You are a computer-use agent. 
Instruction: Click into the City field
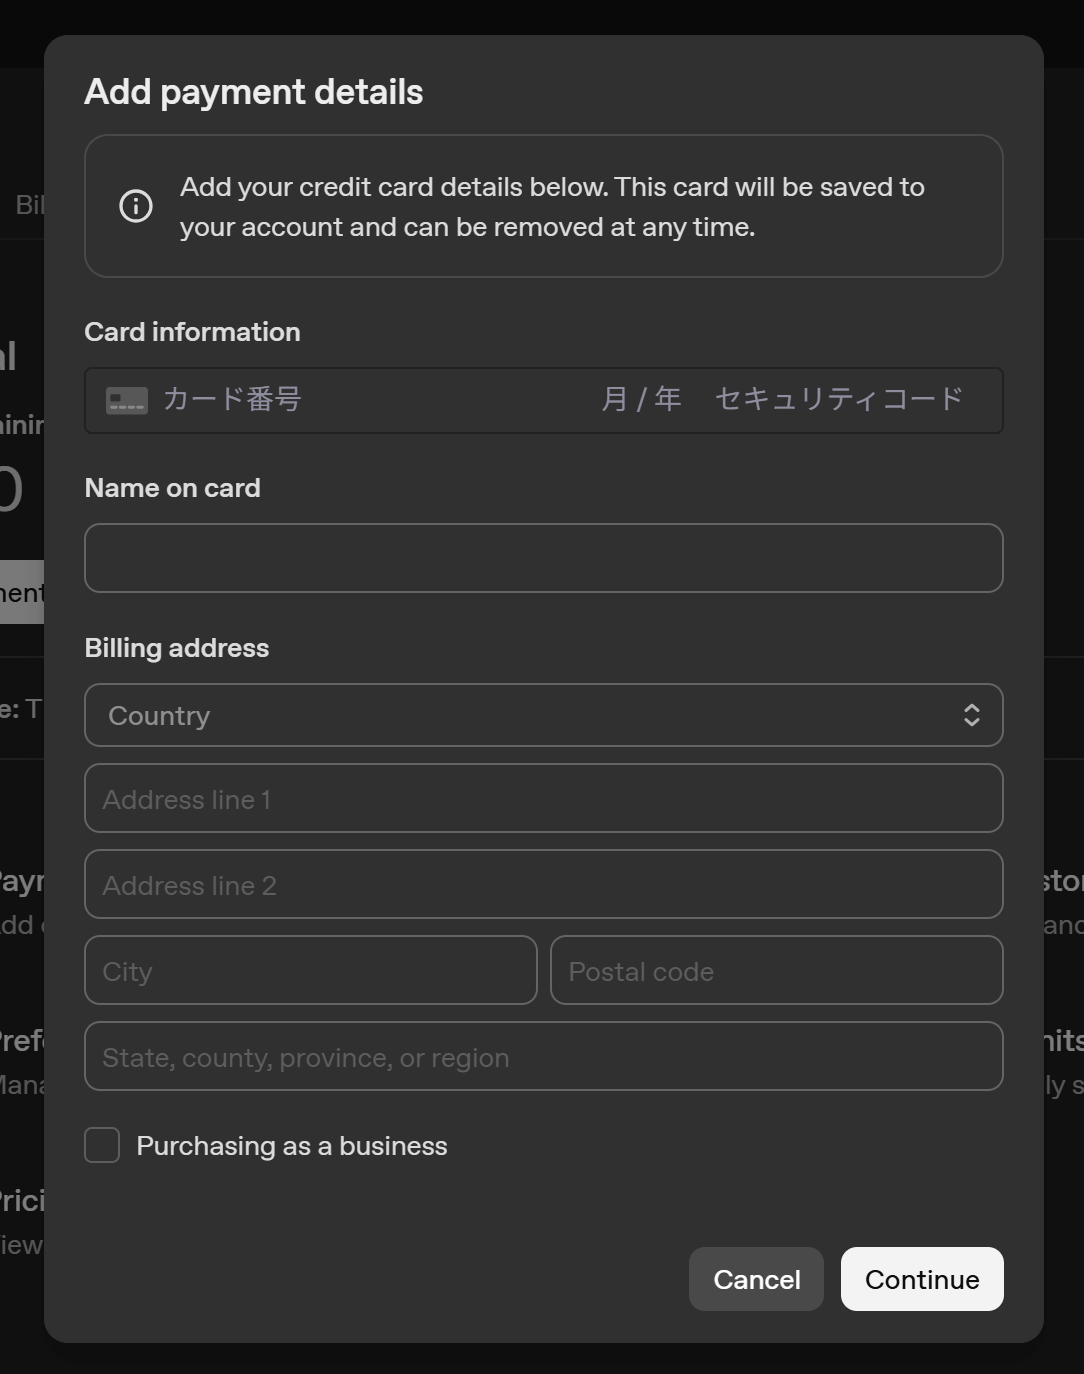pyautogui.click(x=310, y=970)
